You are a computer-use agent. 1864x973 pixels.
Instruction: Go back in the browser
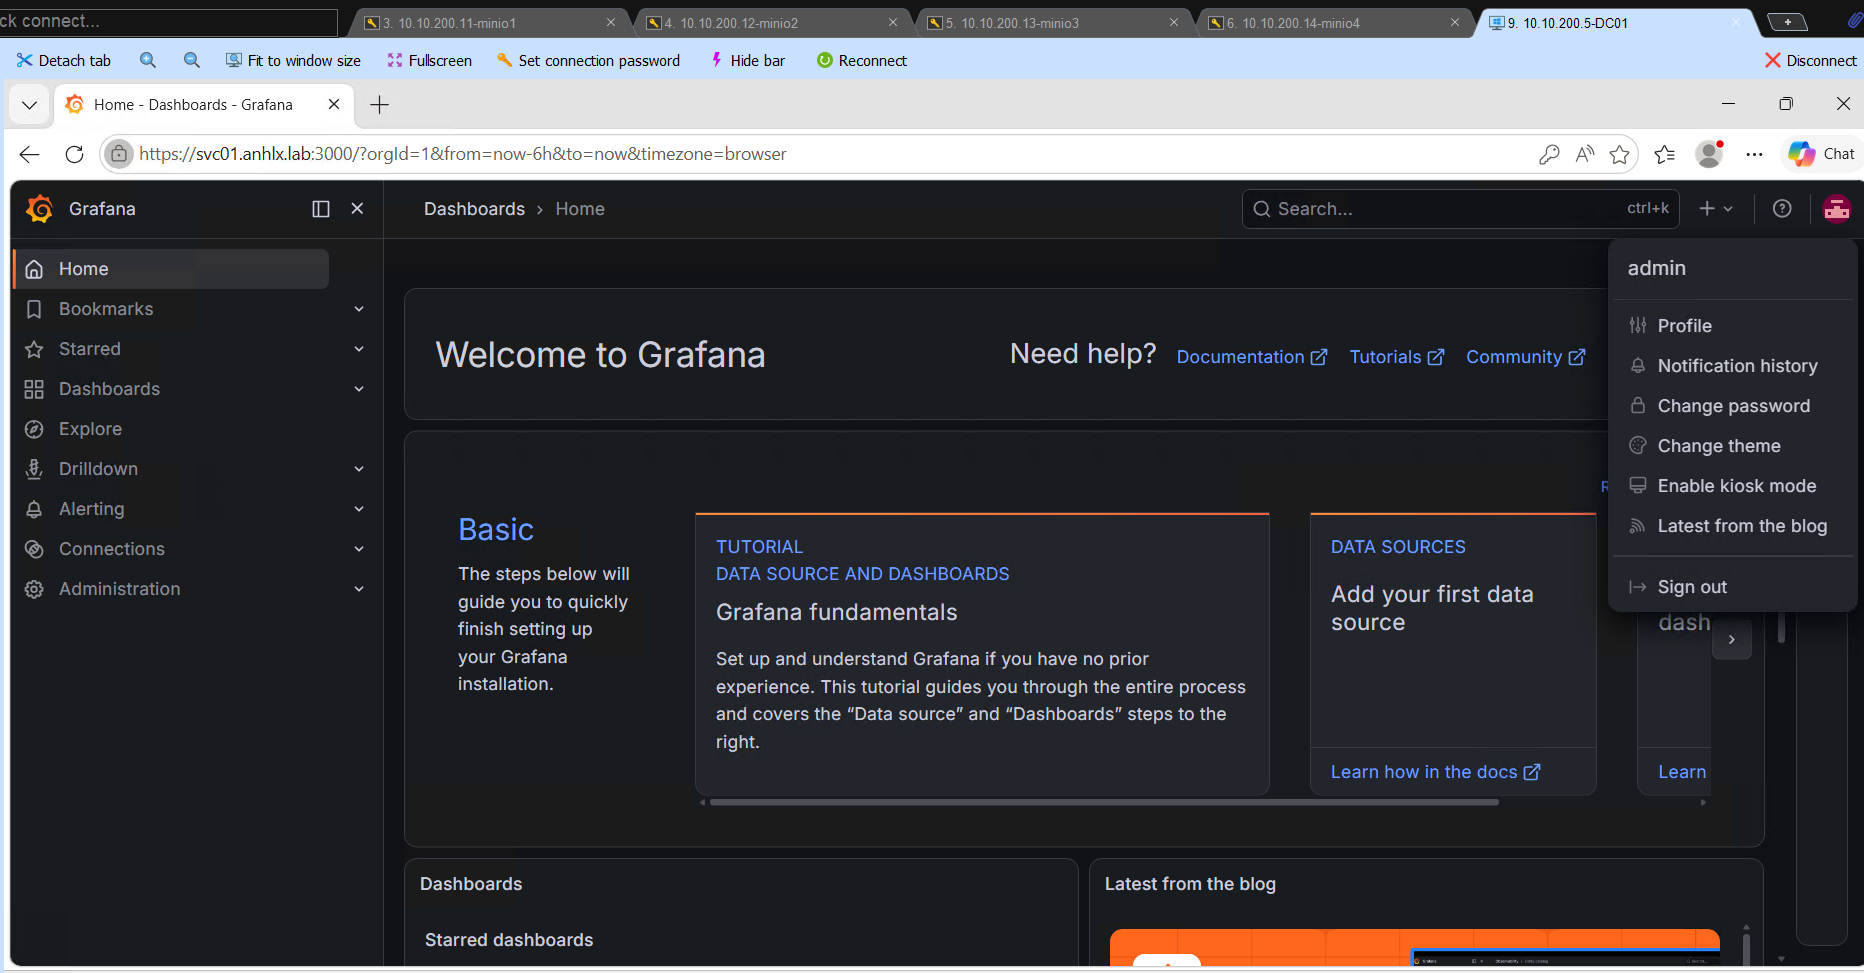coord(30,154)
